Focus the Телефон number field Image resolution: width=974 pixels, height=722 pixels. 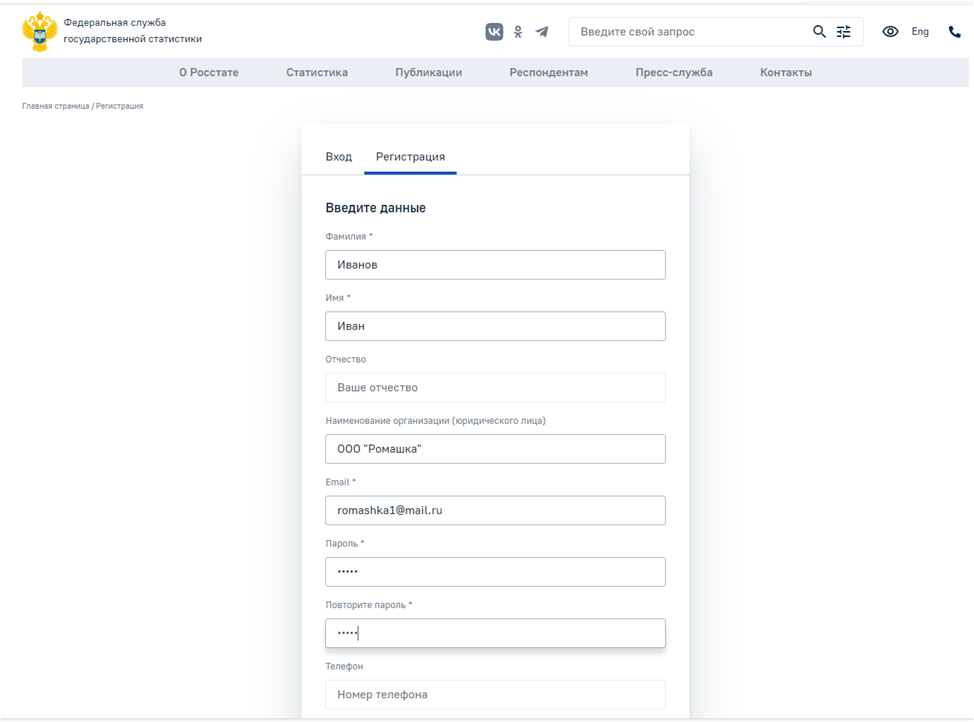click(495, 695)
